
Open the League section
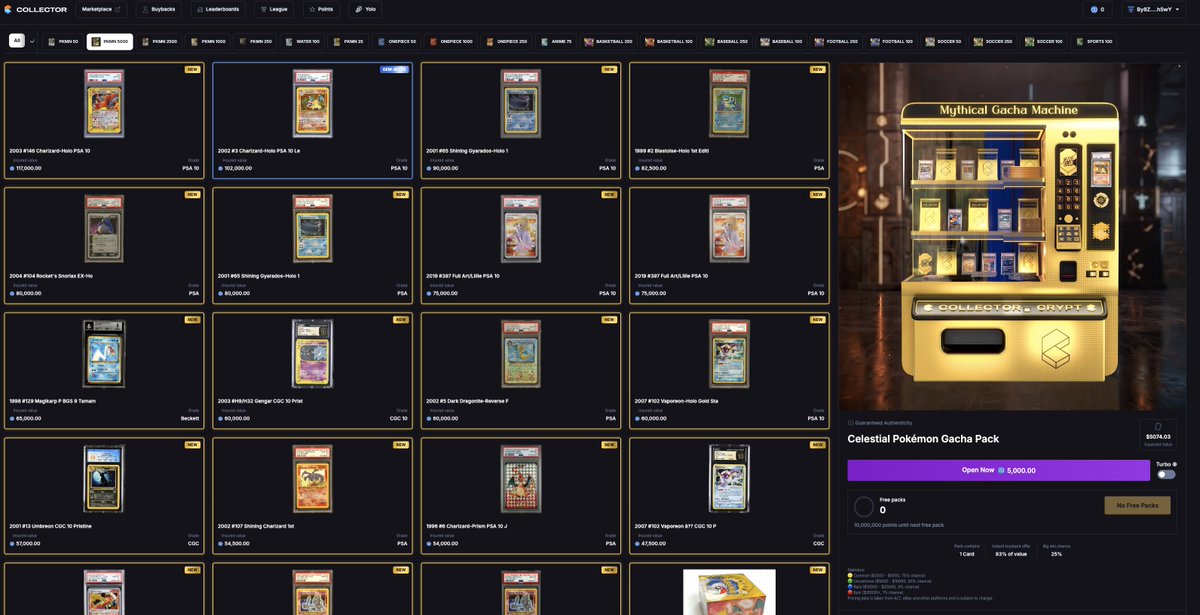[x=274, y=9]
